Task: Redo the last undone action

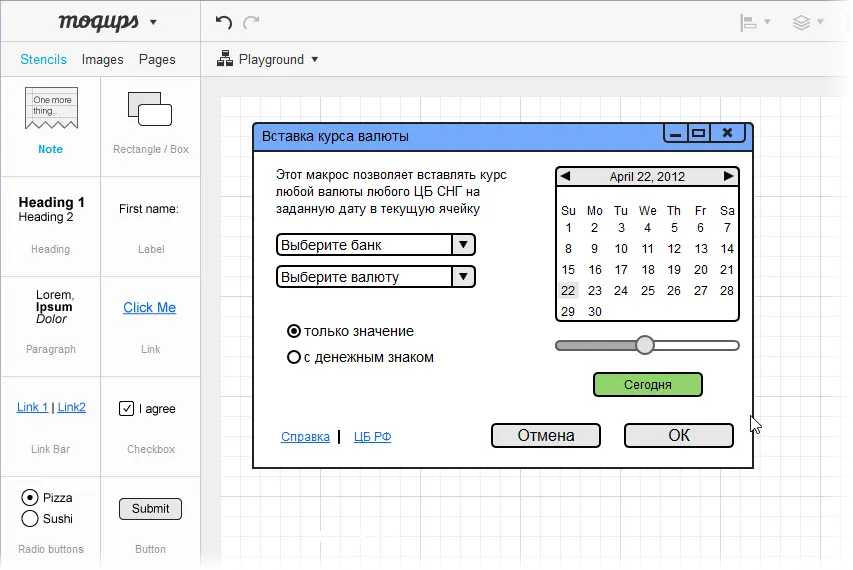Action: (251, 22)
